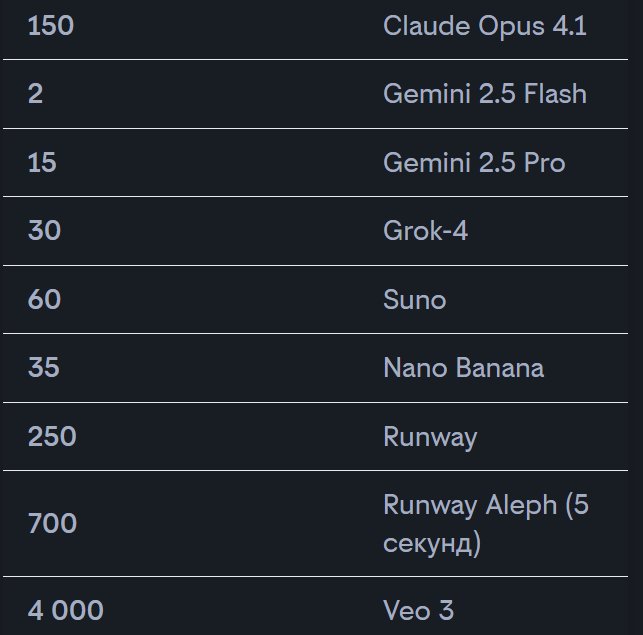Select the value 60 beside Suno

click(x=44, y=299)
